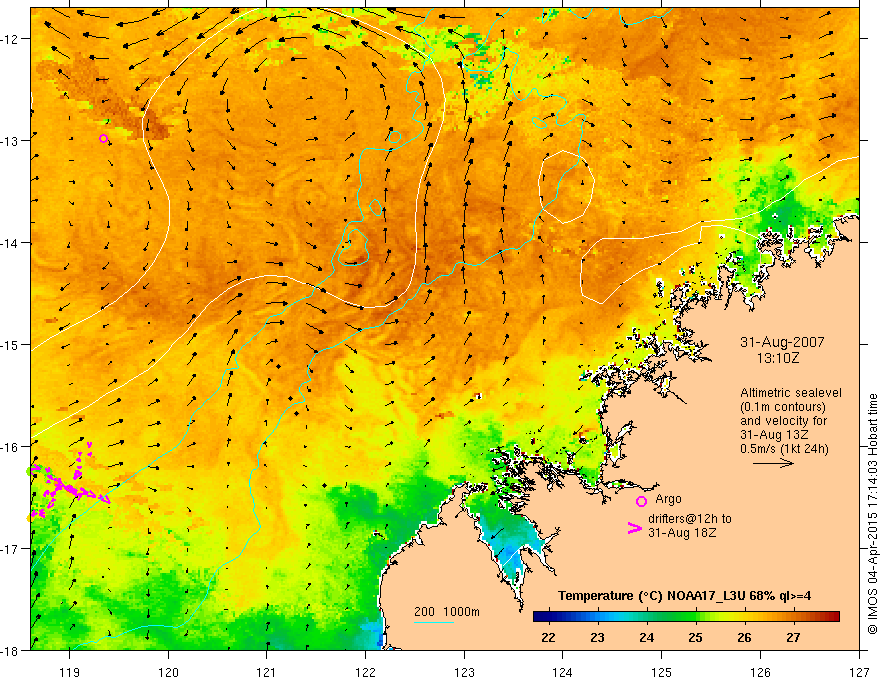Click the '125' longitude axis label
The image size is (880, 680).
tap(662, 672)
